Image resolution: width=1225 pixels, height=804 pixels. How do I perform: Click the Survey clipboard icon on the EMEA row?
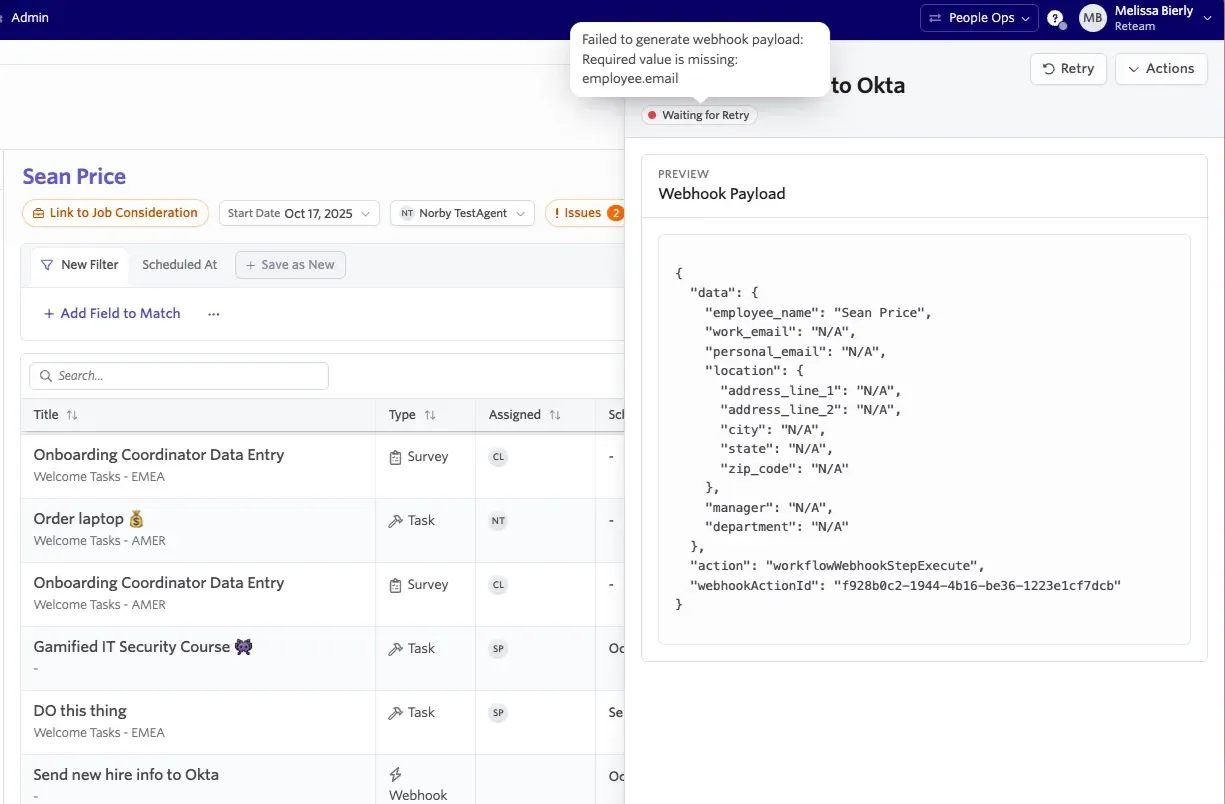pyautogui.click(x=396, y=457)
